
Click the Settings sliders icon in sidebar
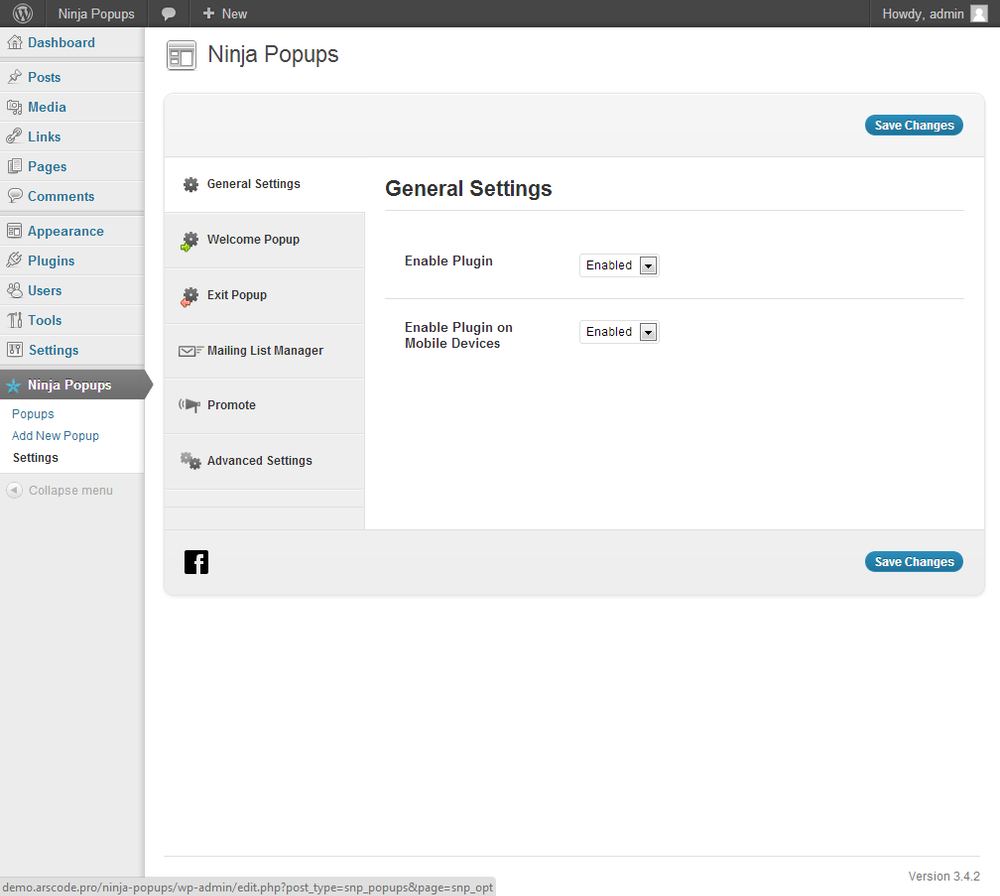[x=15, y=349]
